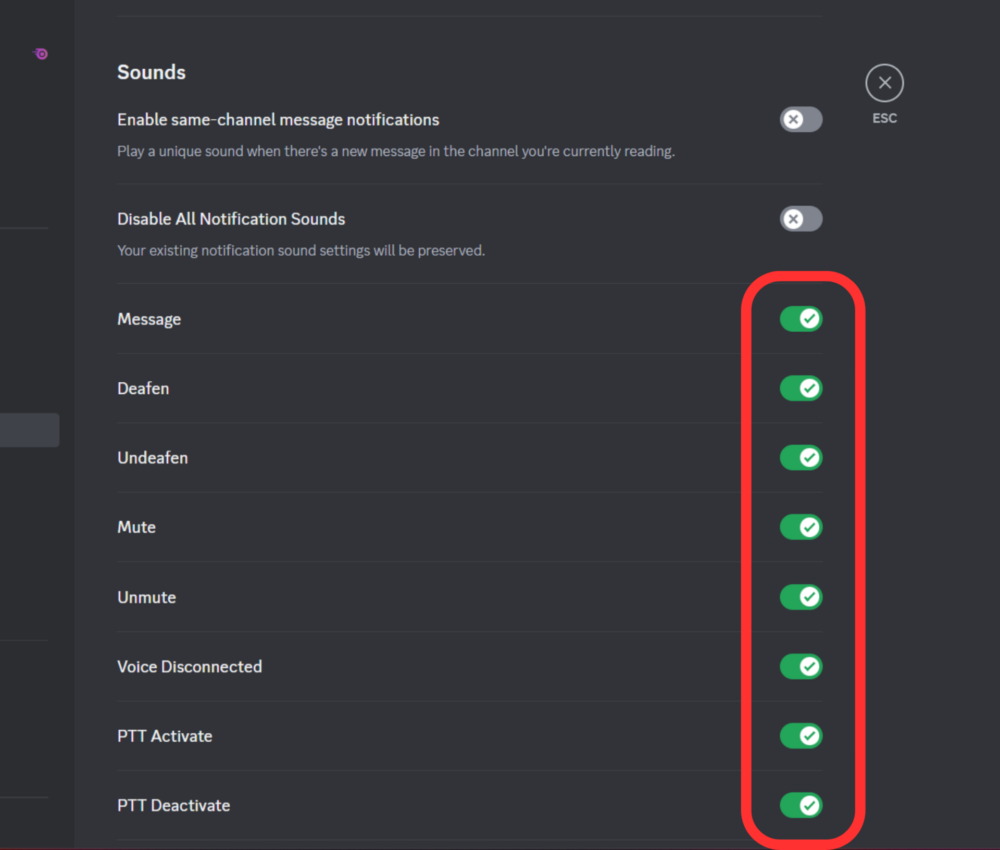Select the highlighted item in the settings sidebar
This screenshot has width=1000, height=850.
(29, 429)
